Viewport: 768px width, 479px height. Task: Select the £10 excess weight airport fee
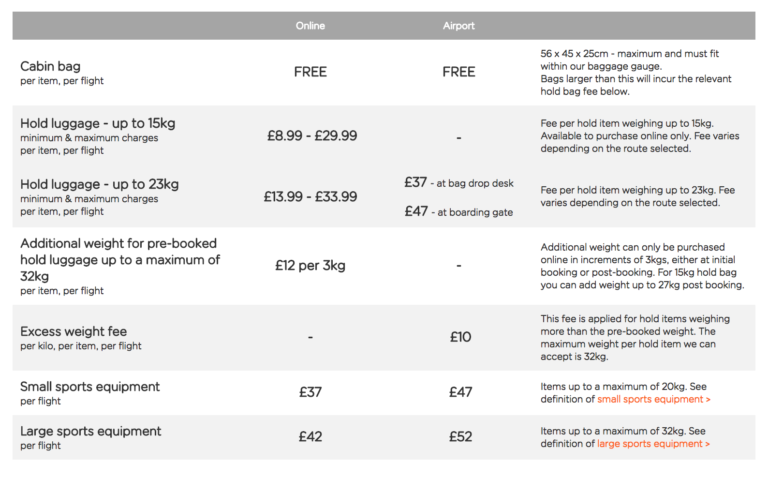[x=459, y=337]
